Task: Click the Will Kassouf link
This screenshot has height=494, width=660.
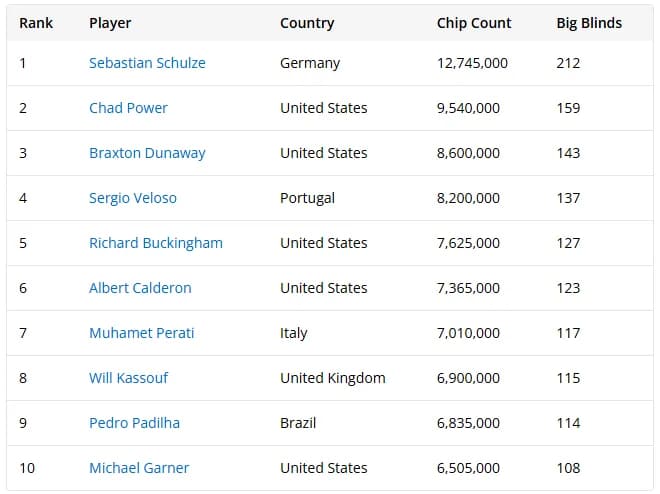Action: click(x=128, y=378)
